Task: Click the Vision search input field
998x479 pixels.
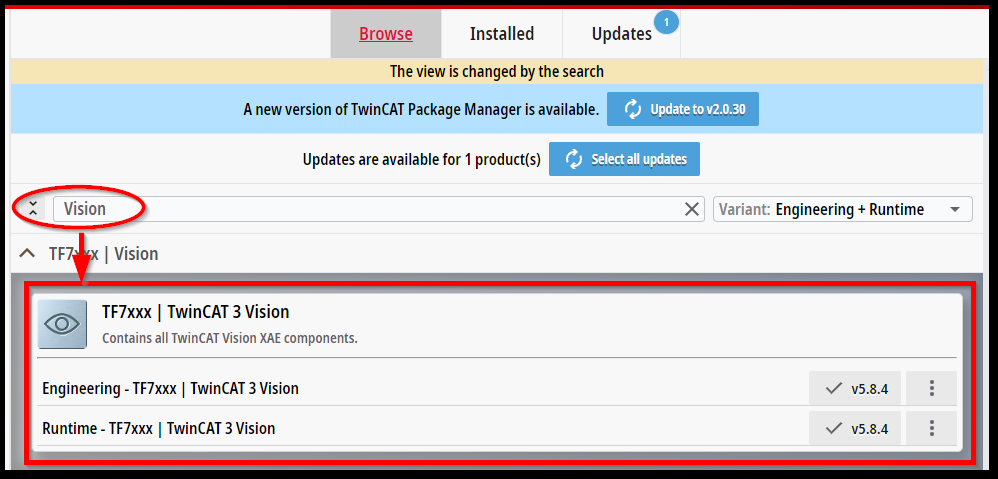Action: pyautogui.click(x=370, y=209)
